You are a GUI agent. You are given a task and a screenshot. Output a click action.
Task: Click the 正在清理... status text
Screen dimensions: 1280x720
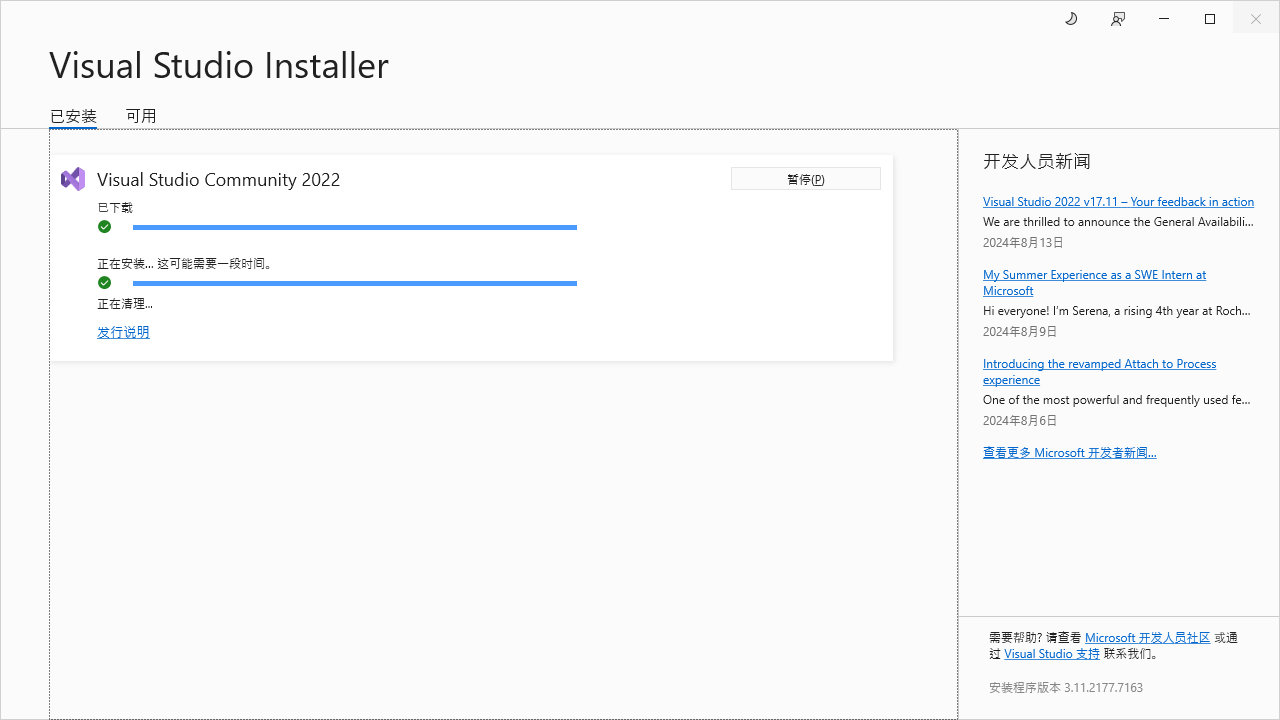pyautogui.click(x=125, y=304)
